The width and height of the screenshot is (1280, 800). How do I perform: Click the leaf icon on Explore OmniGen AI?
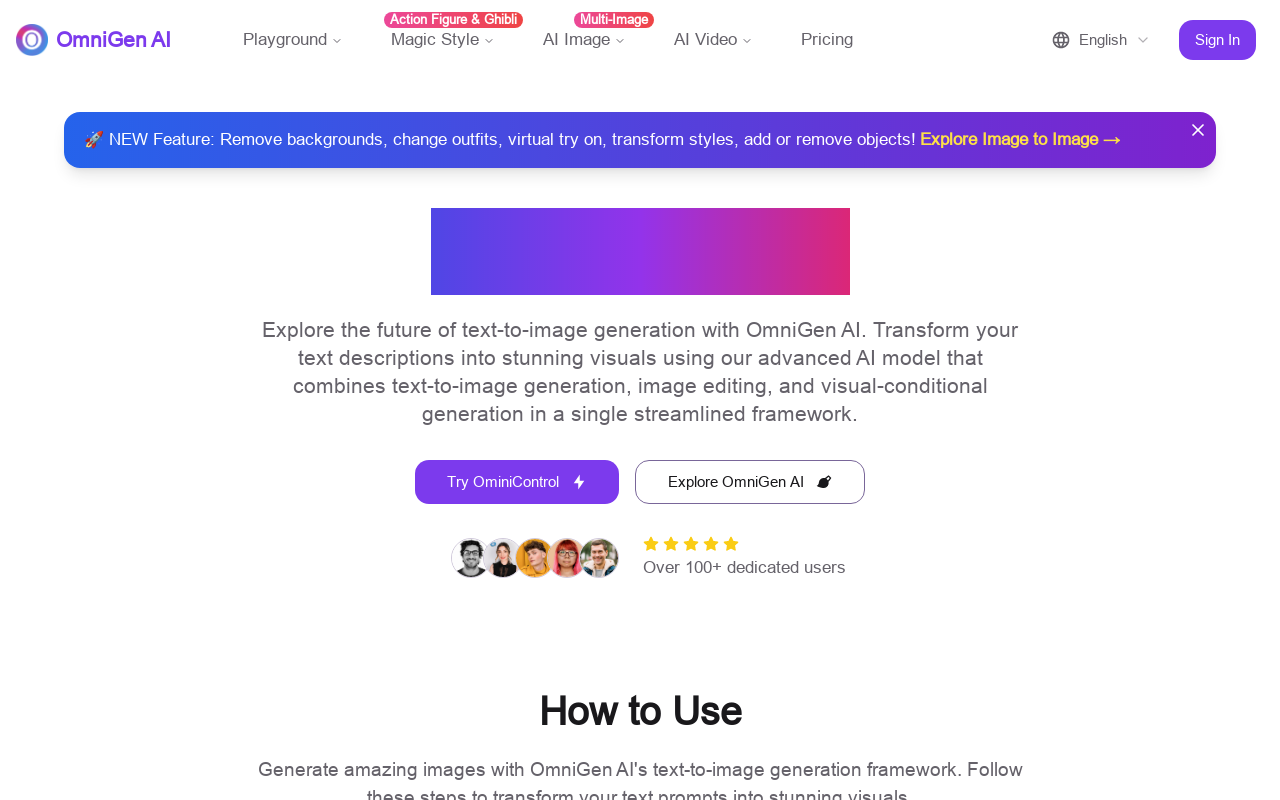tap(824, 482)
